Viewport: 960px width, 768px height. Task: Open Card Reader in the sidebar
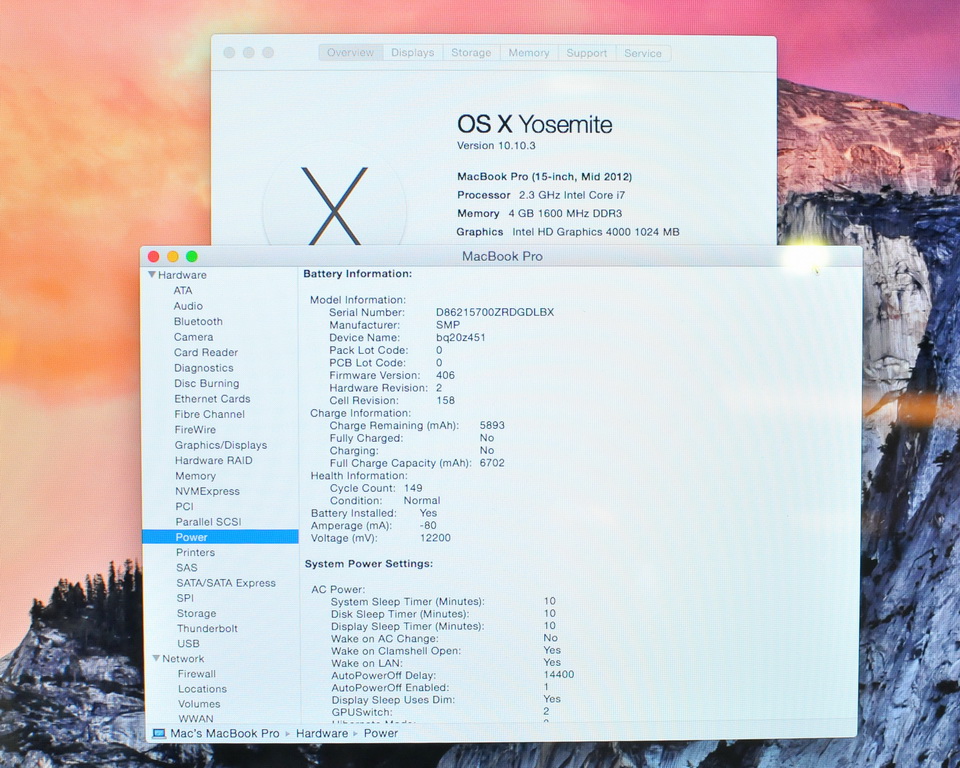[206, 352]
